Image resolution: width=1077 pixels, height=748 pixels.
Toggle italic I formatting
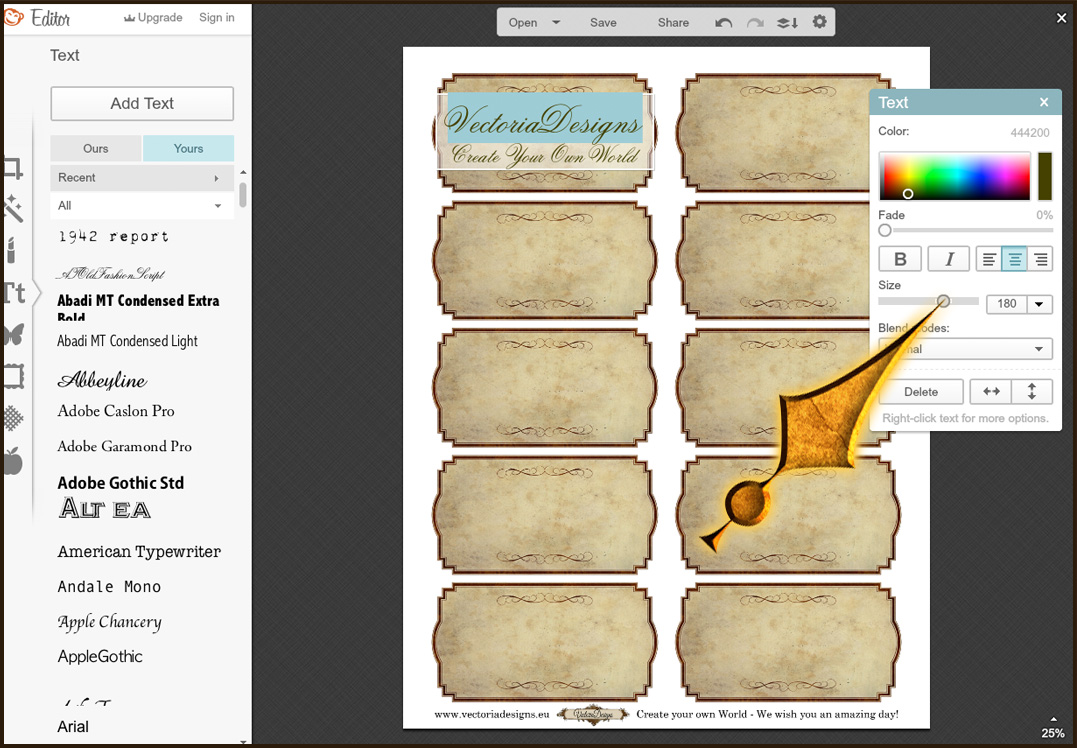coord(949,259)
